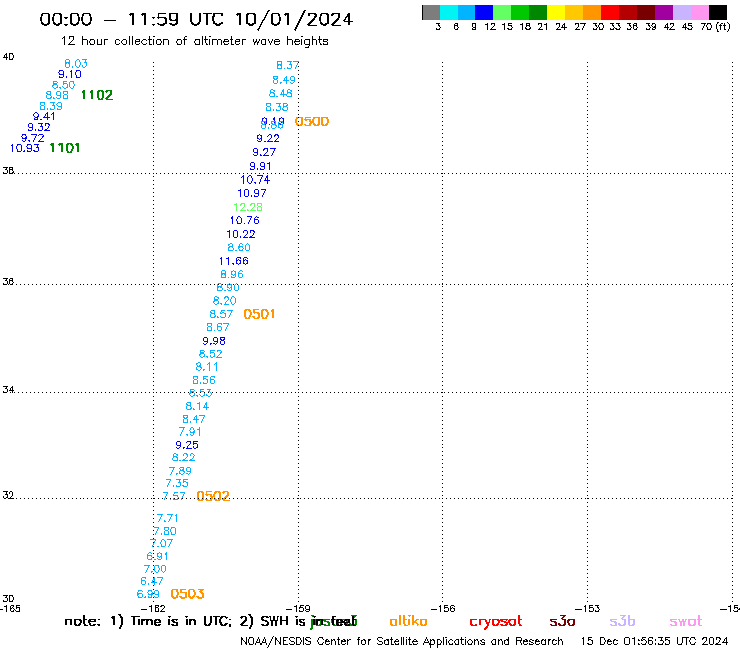Viewport: 740px width, 650px height.
Task: Click the 7.91 wave height value
Action: coord(190,432)
